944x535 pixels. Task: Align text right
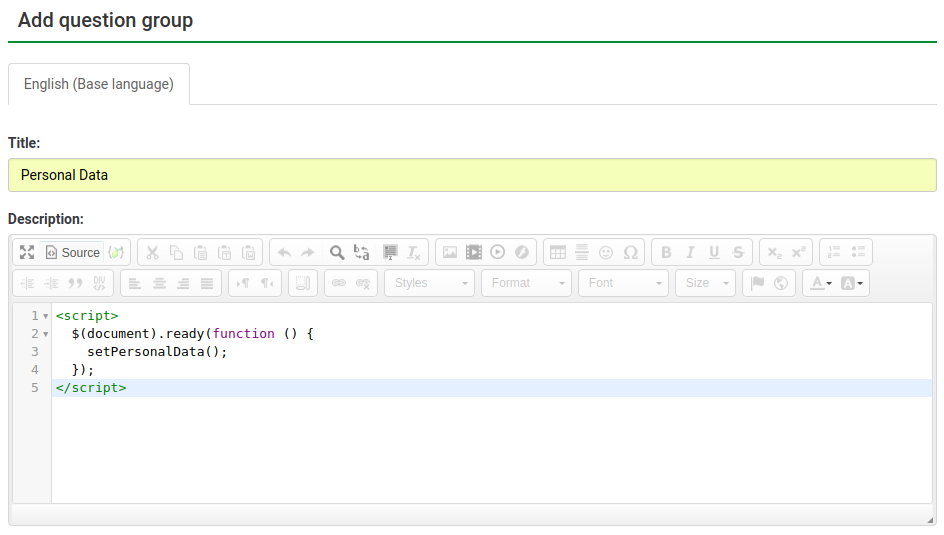183,283
